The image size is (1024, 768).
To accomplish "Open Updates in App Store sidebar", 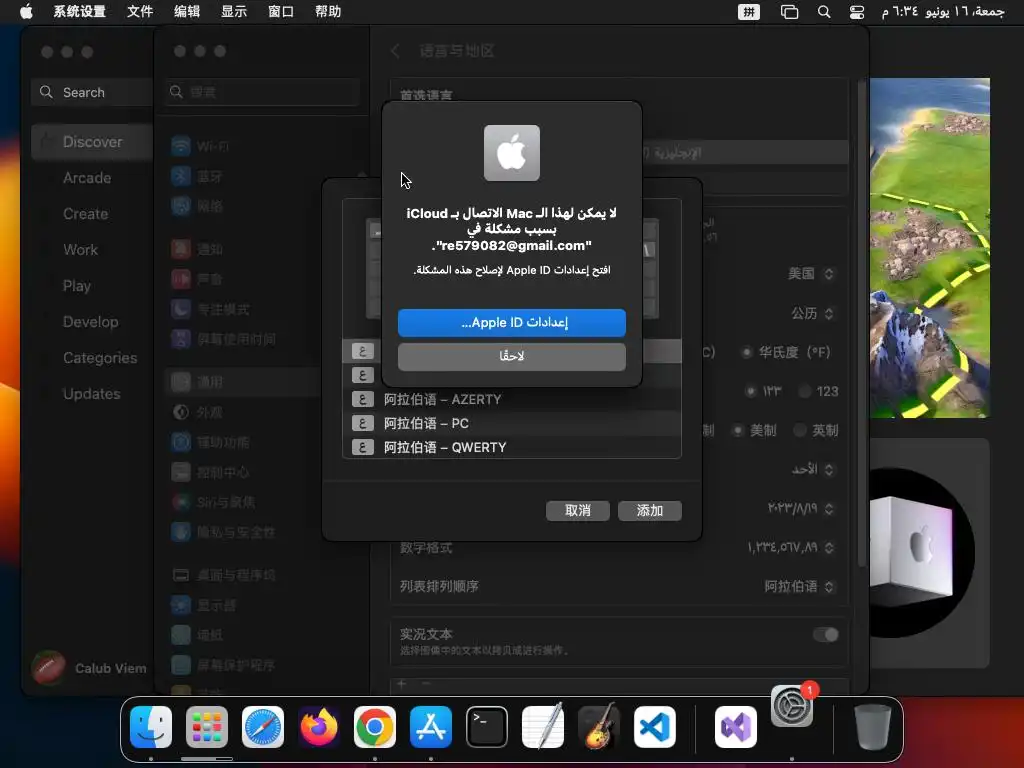I will coord(91,394).
